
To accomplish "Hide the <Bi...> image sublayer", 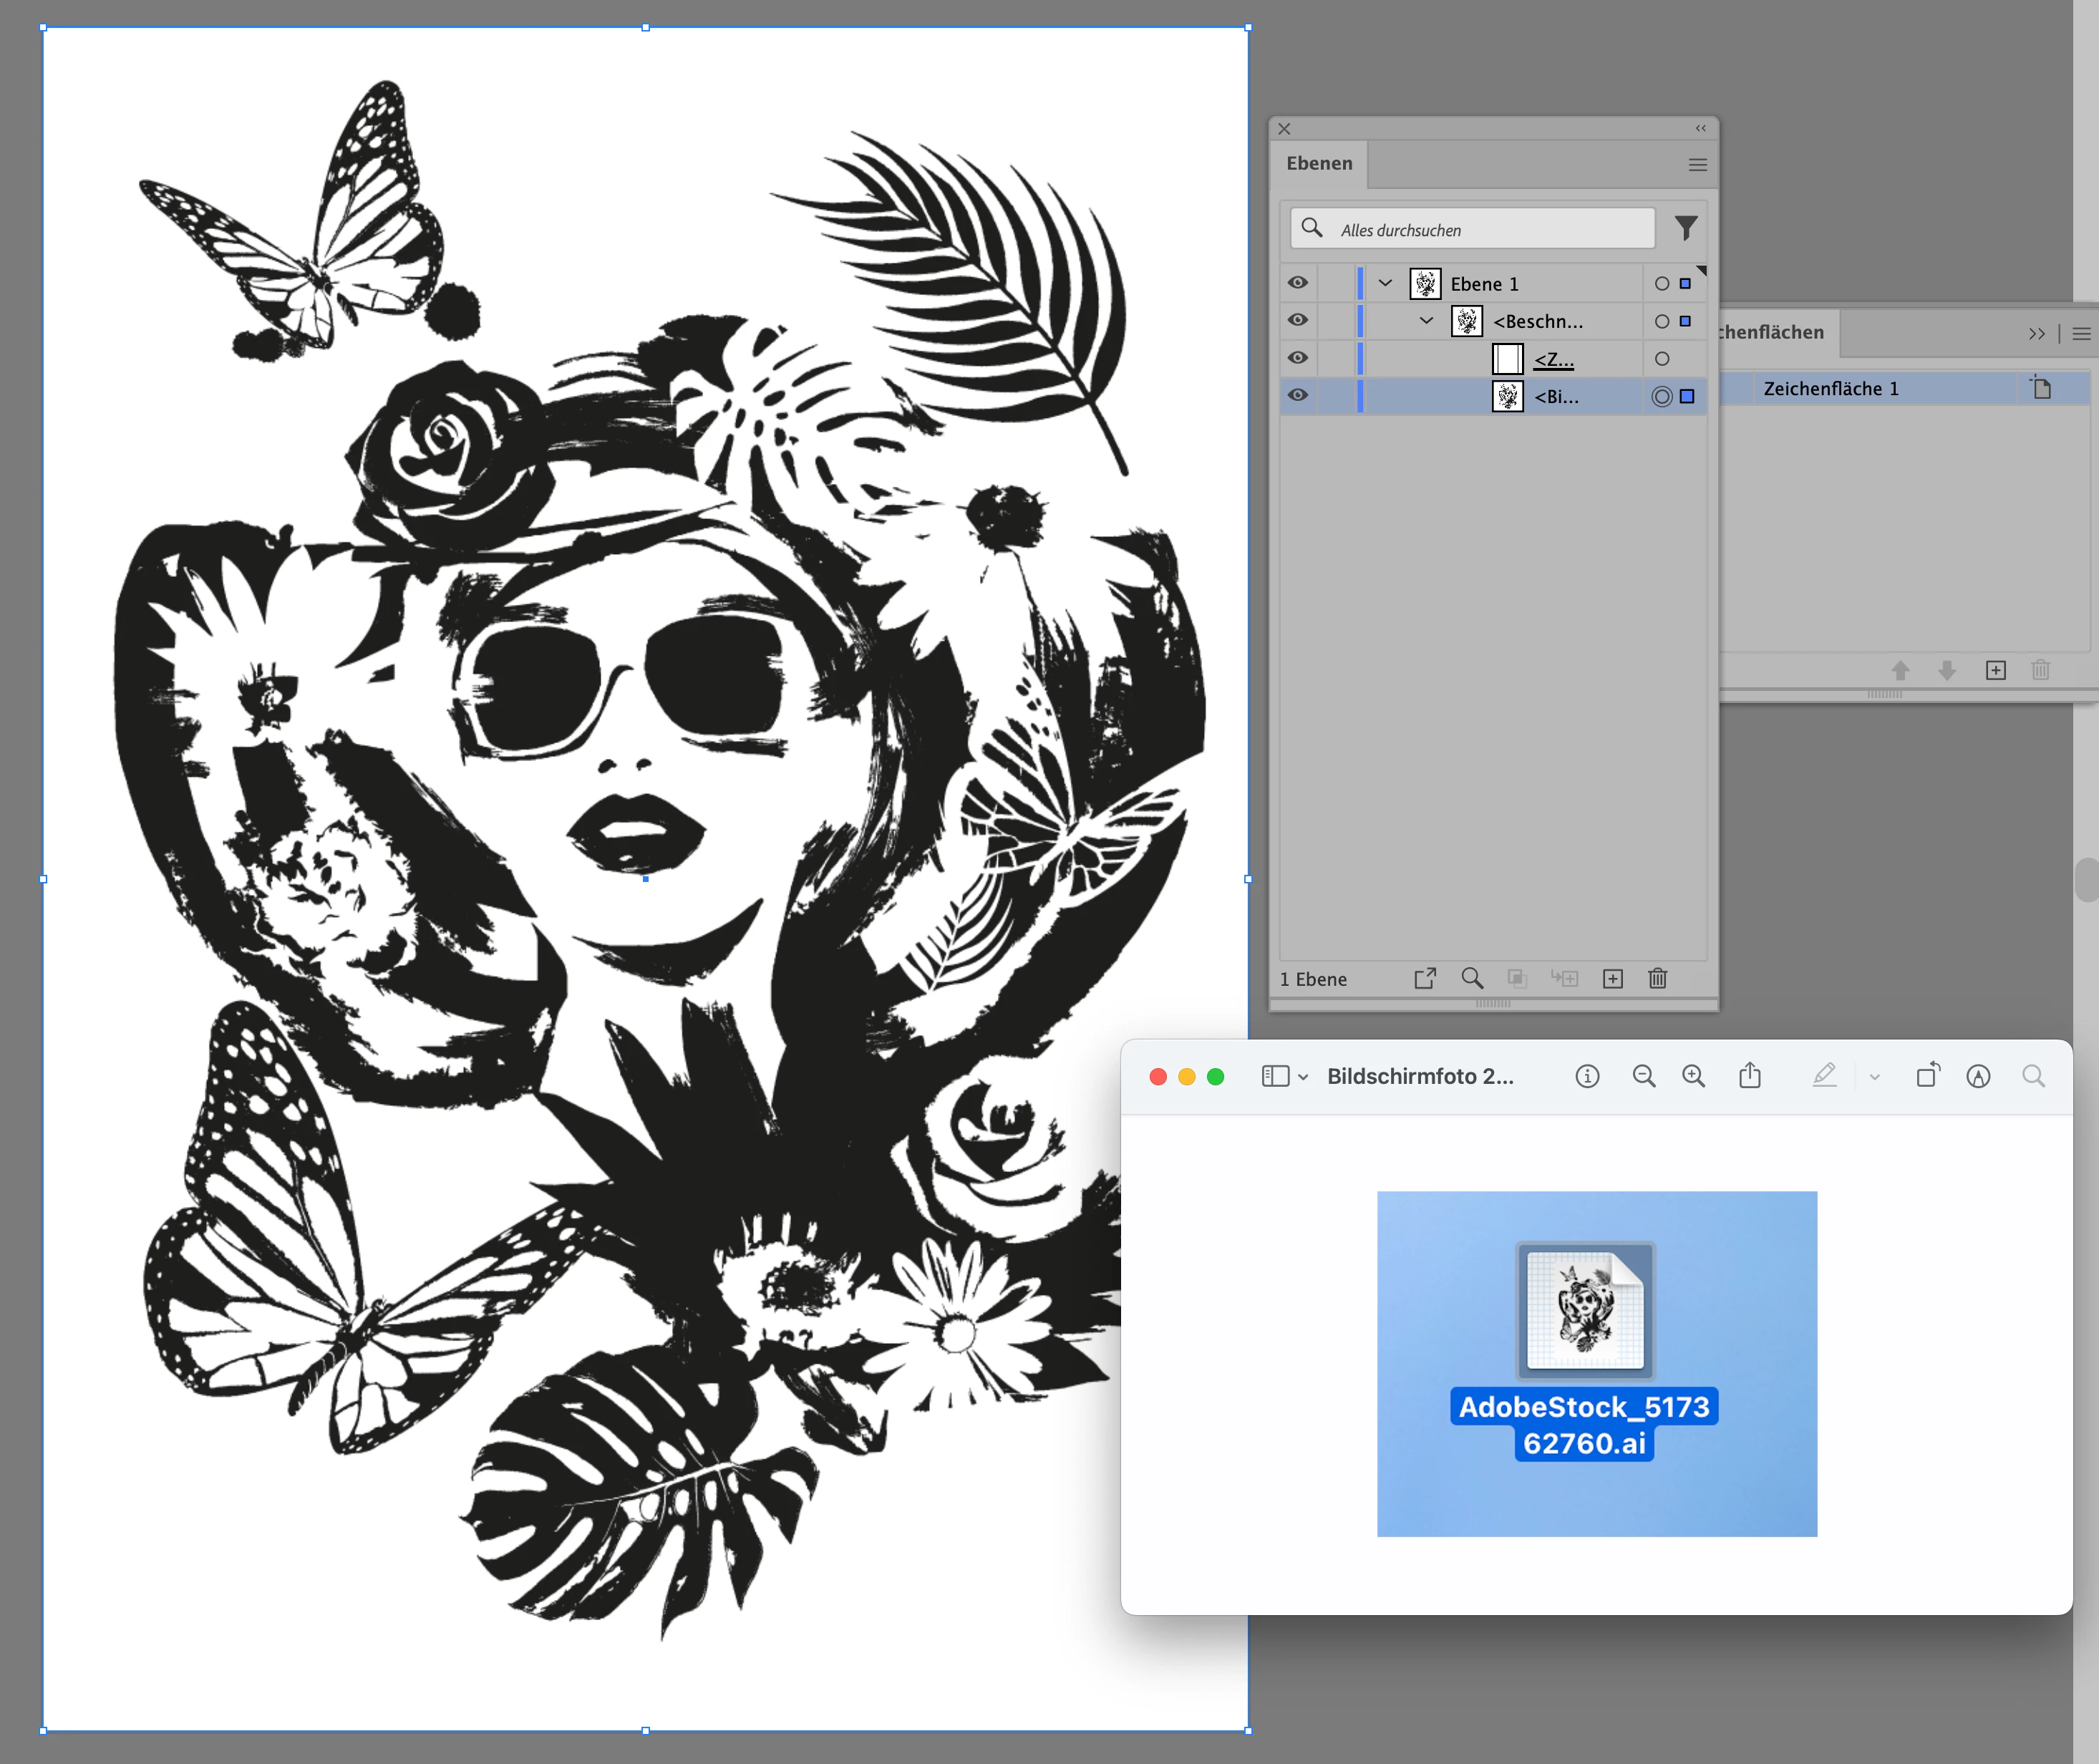I will (1298, 395).
